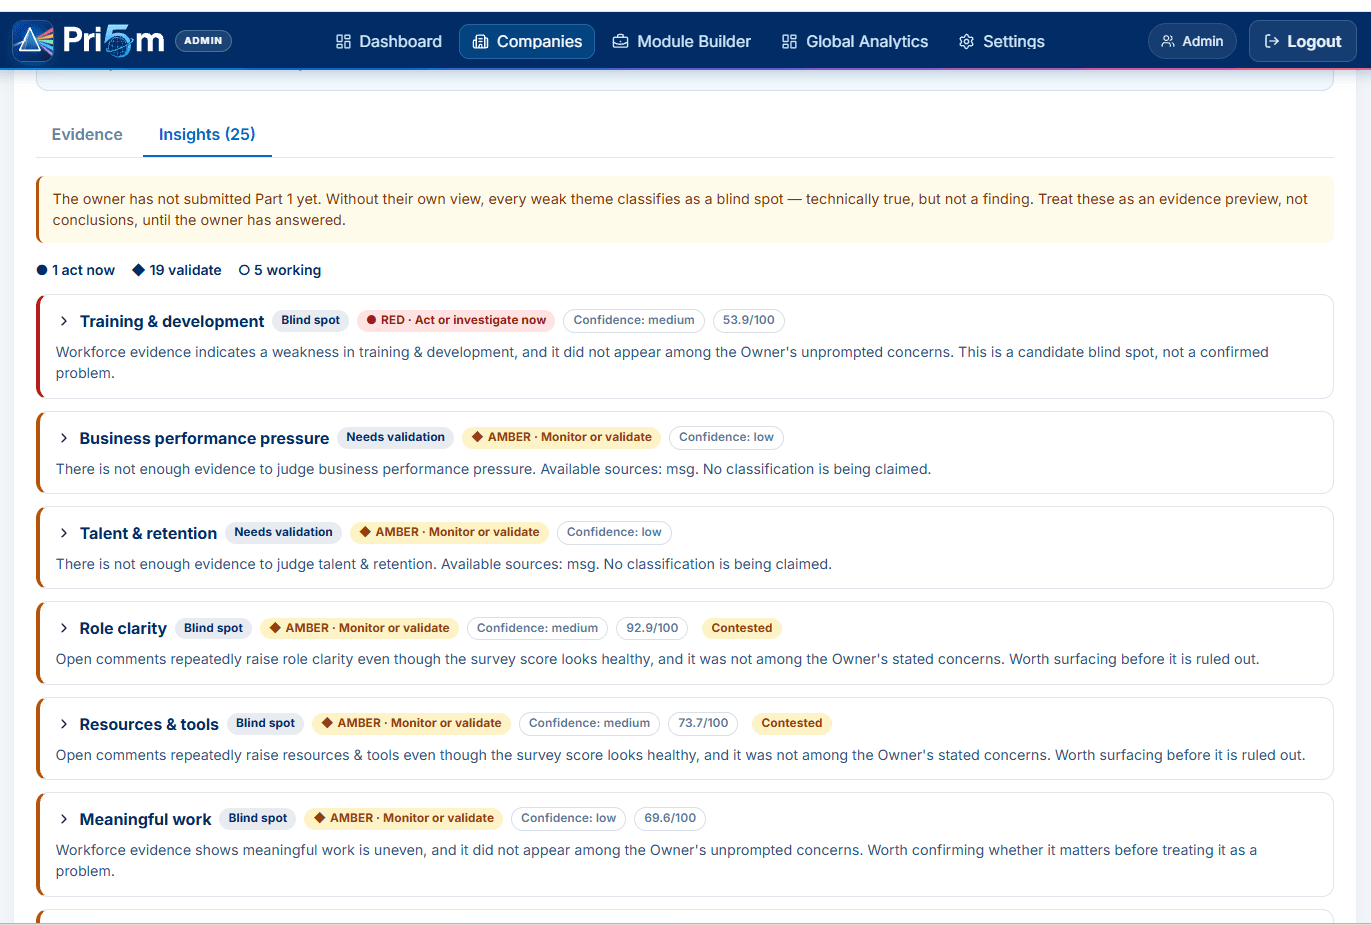Viewport: 1371px width, 925px height.
Task: Switch to the Evidence tab
Action: point(87,134)
